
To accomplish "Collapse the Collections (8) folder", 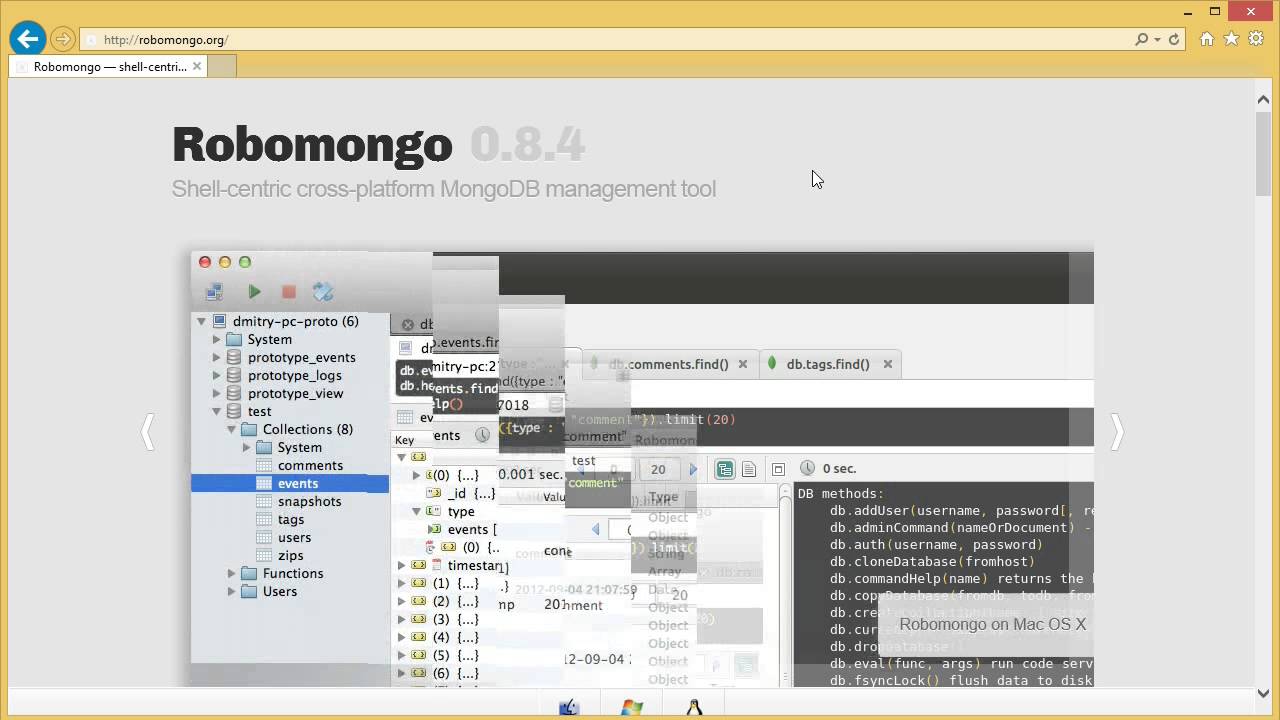I will pyautogui.click(x=231, y=430).
